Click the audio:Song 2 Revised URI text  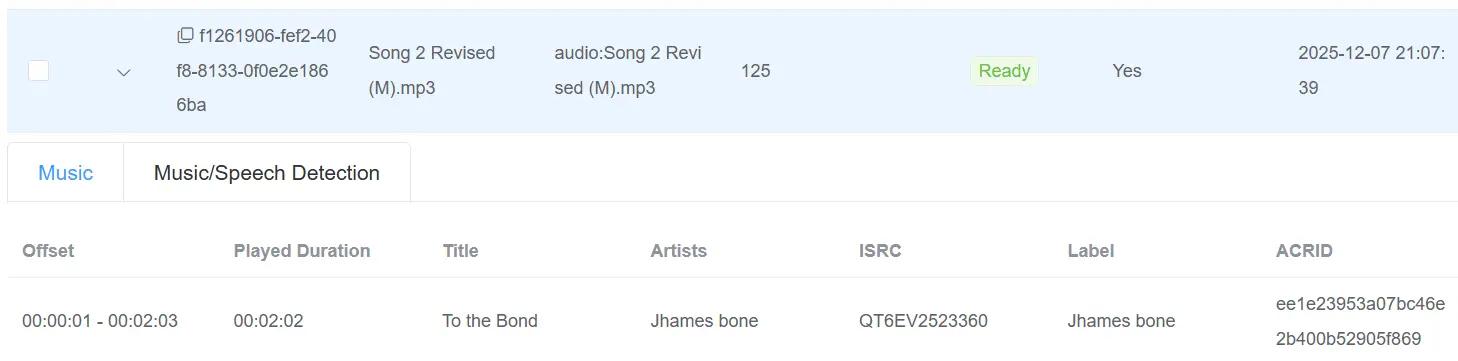click(x=628, y=70)
